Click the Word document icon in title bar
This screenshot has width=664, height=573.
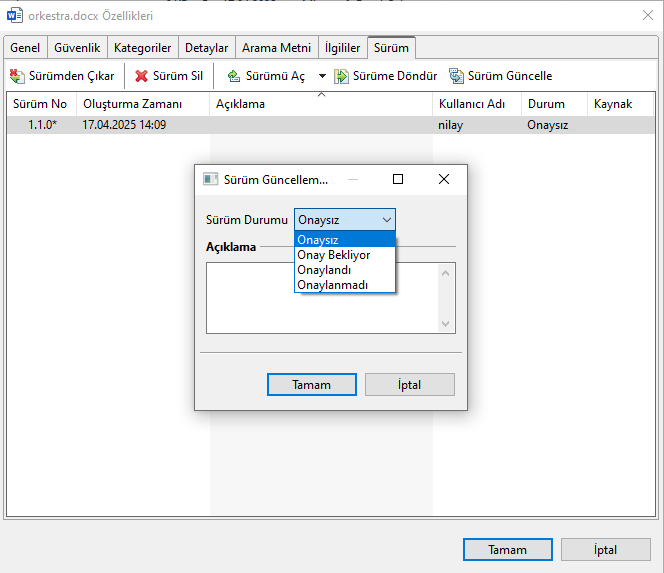pos(15,15)
